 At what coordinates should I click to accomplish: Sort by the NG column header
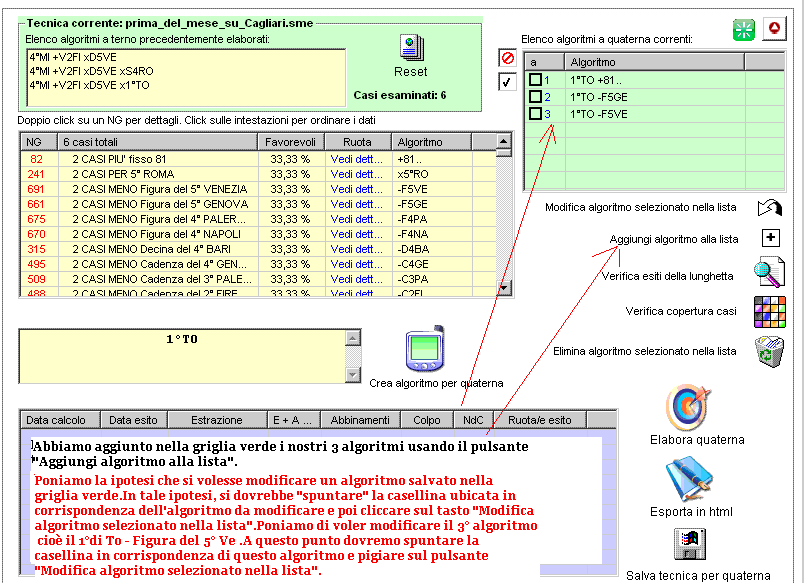(38, 142)
